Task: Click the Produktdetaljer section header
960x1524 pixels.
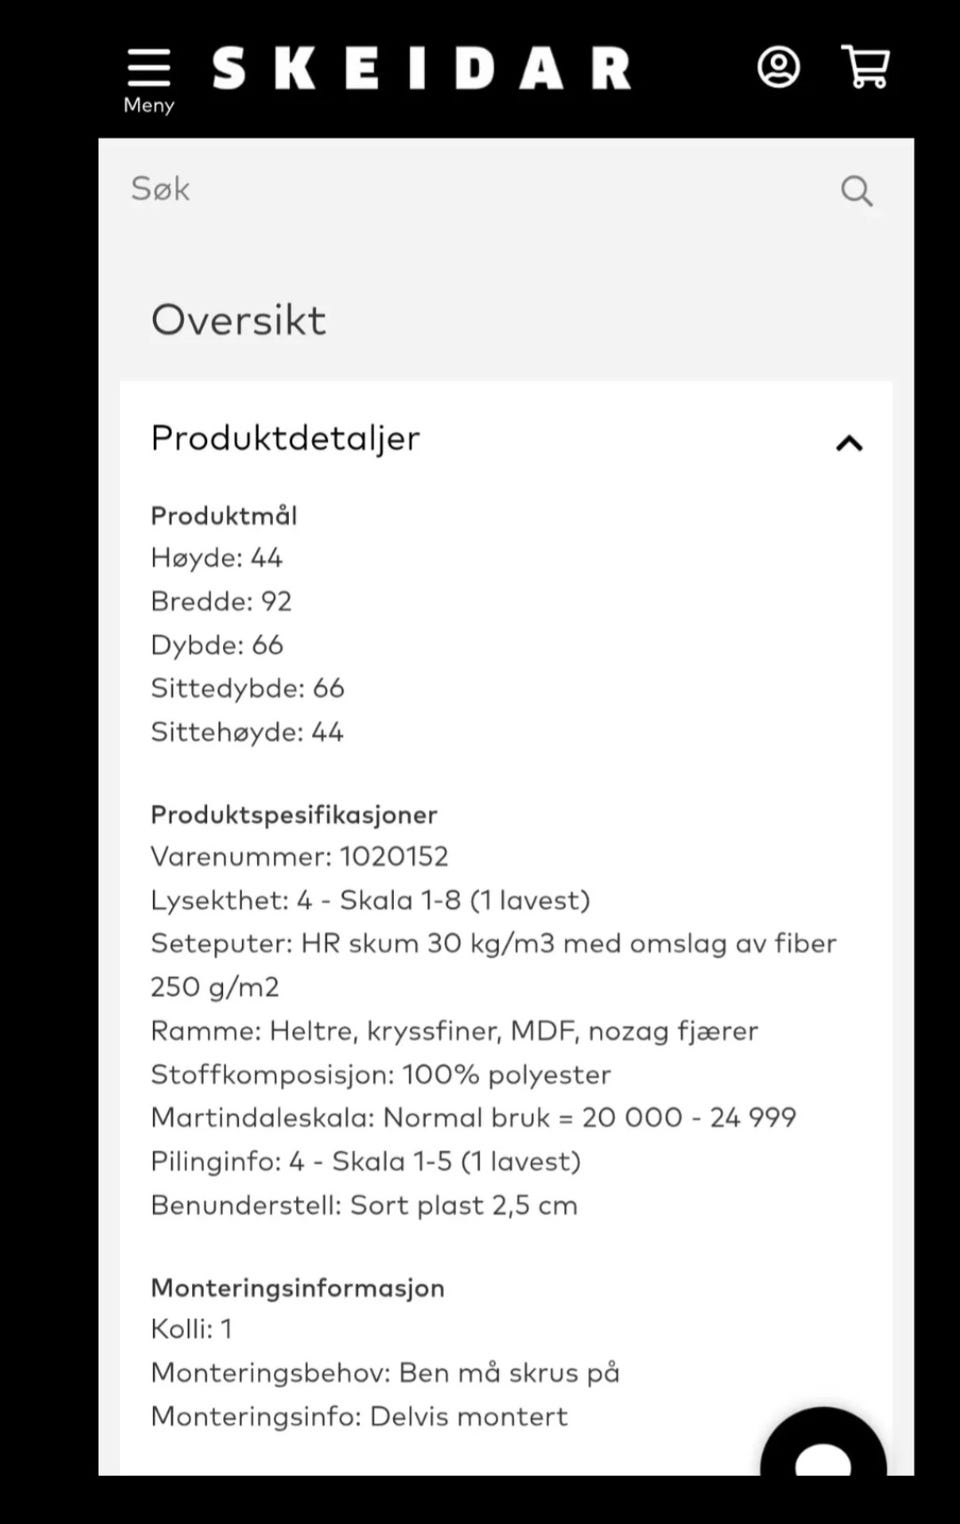Action: [x=286, y=438]
